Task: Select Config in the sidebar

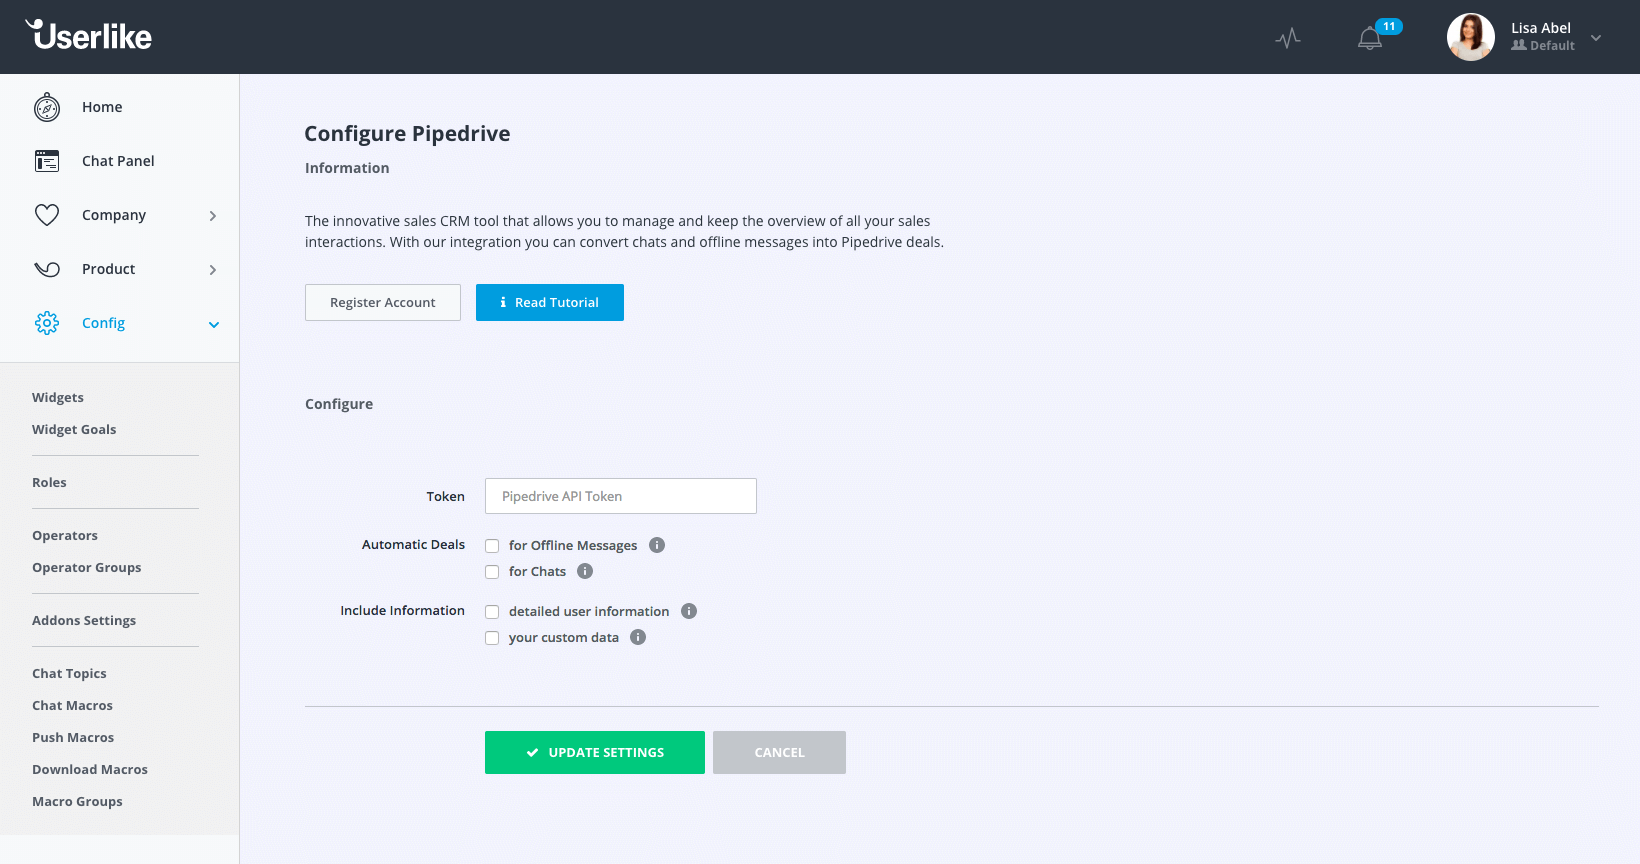Action: [x=103, y=323]
